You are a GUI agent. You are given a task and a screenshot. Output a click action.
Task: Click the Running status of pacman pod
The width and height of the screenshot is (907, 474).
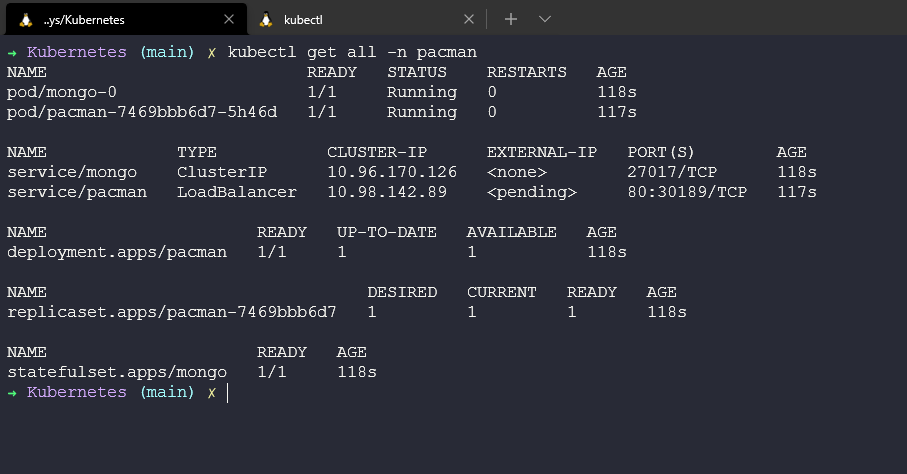tap(422, 112)
